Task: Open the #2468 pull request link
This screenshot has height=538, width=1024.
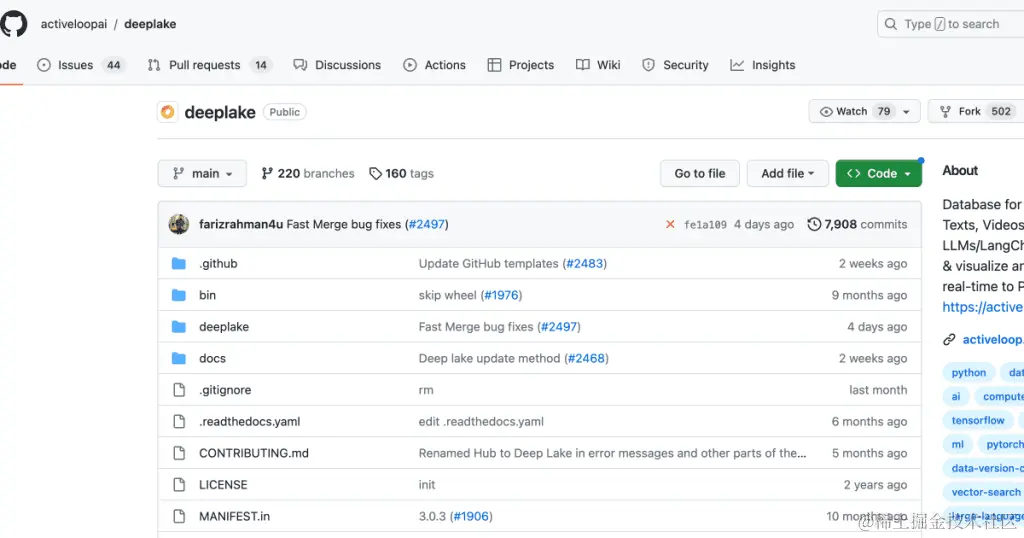Action: [586, 358]
